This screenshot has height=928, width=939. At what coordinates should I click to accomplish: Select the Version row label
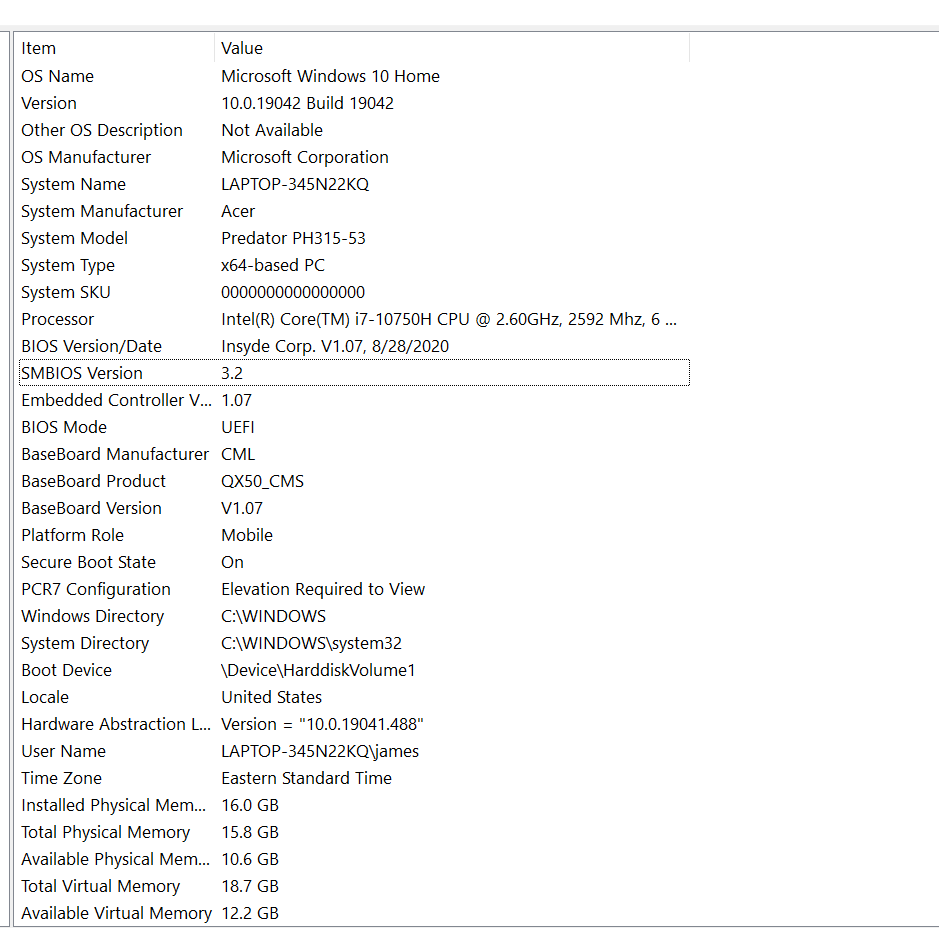coord(49,103)
